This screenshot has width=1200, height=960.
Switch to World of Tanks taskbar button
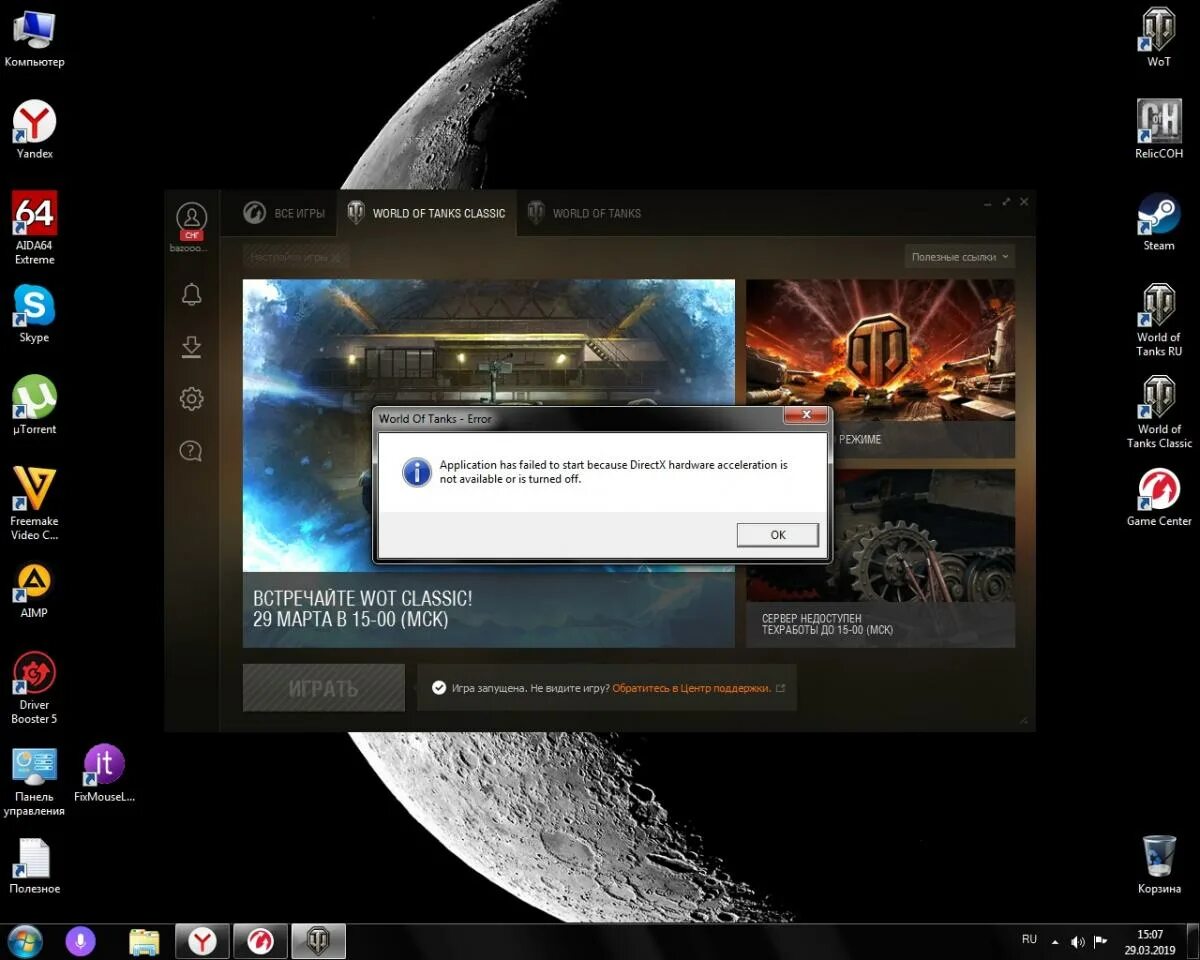pos(319,941)
